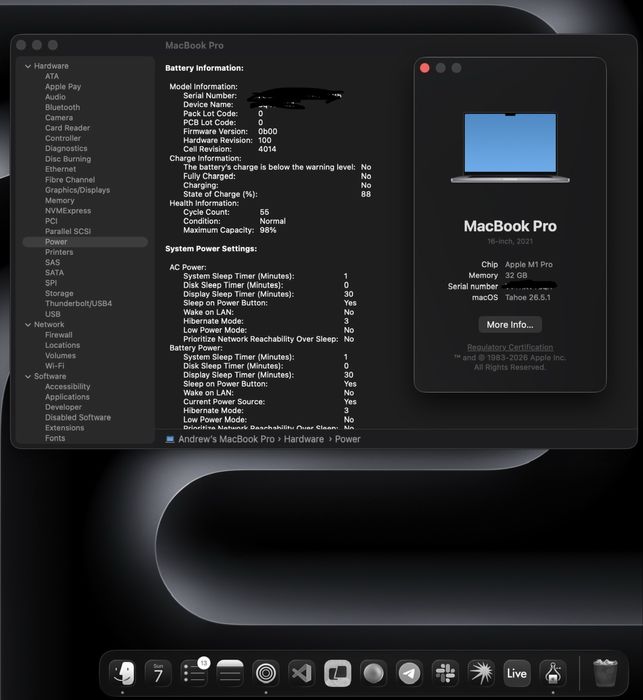Select the highlighted Power item in sidebar
The image size is (643, 700).
[85, 242]
